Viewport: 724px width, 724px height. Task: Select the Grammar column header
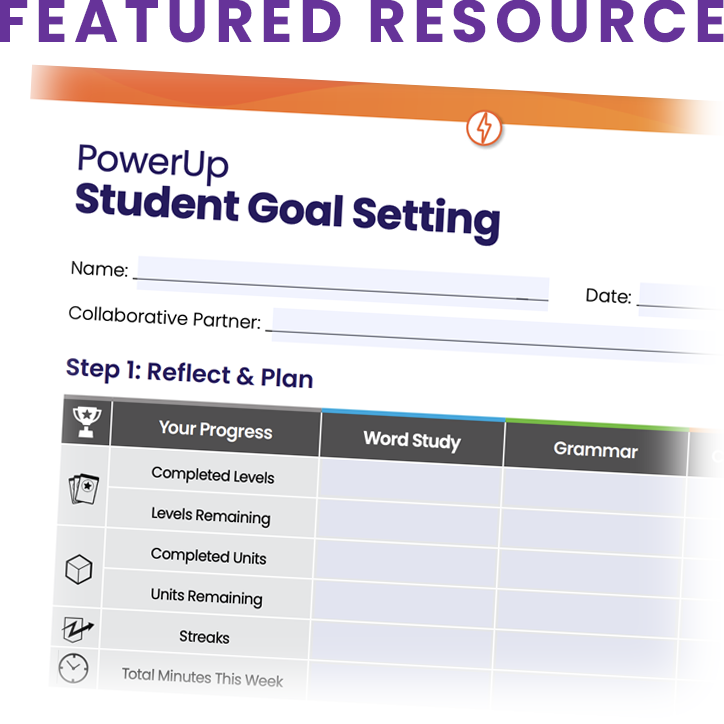[x=596, y=449]
